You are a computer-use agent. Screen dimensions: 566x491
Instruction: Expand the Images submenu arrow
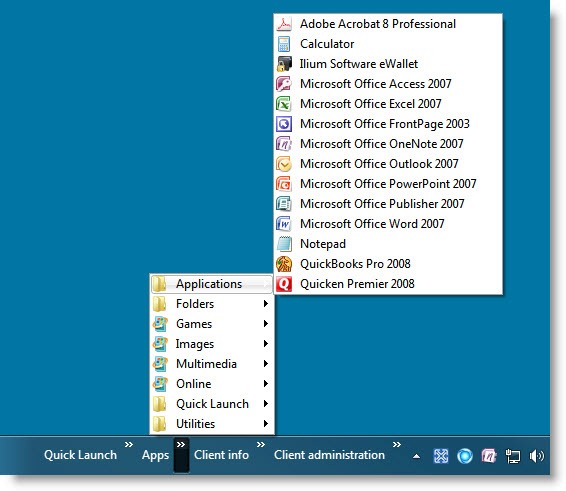click(x=266, y=344)
